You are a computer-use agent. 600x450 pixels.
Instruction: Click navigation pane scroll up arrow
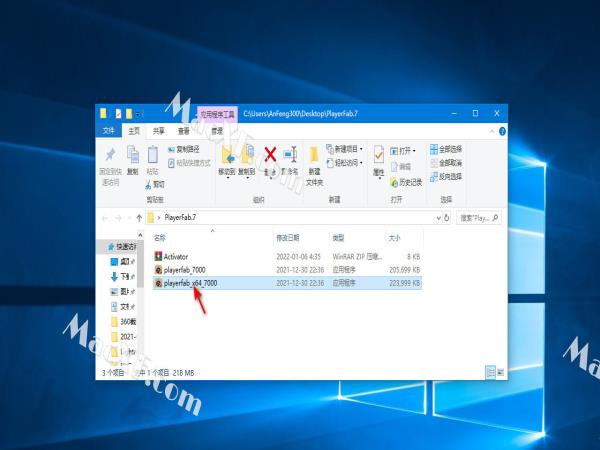click(x=140, y=235)
